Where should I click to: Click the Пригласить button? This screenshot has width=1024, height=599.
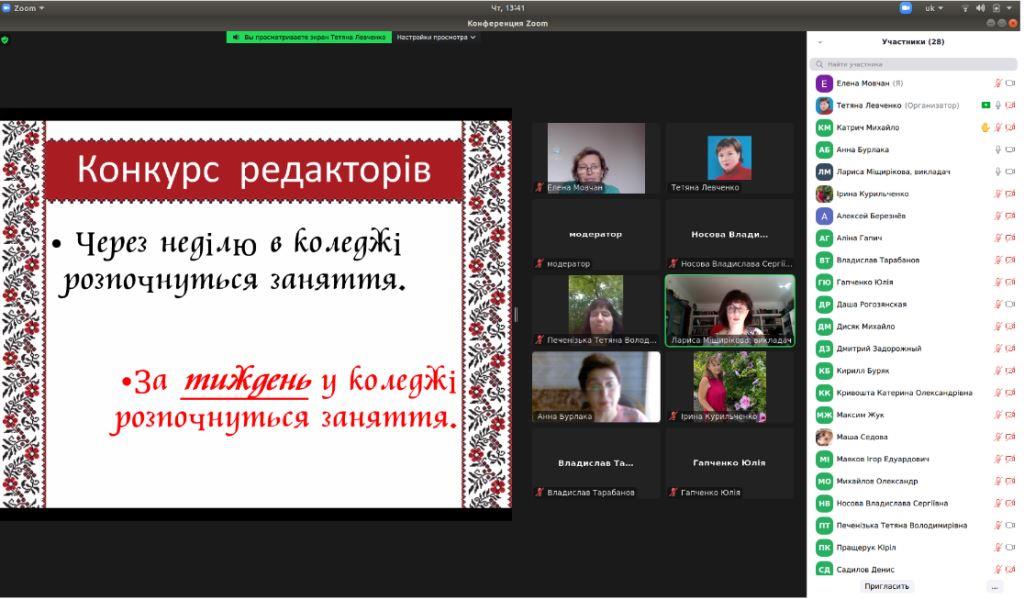(x=887, y=587)
